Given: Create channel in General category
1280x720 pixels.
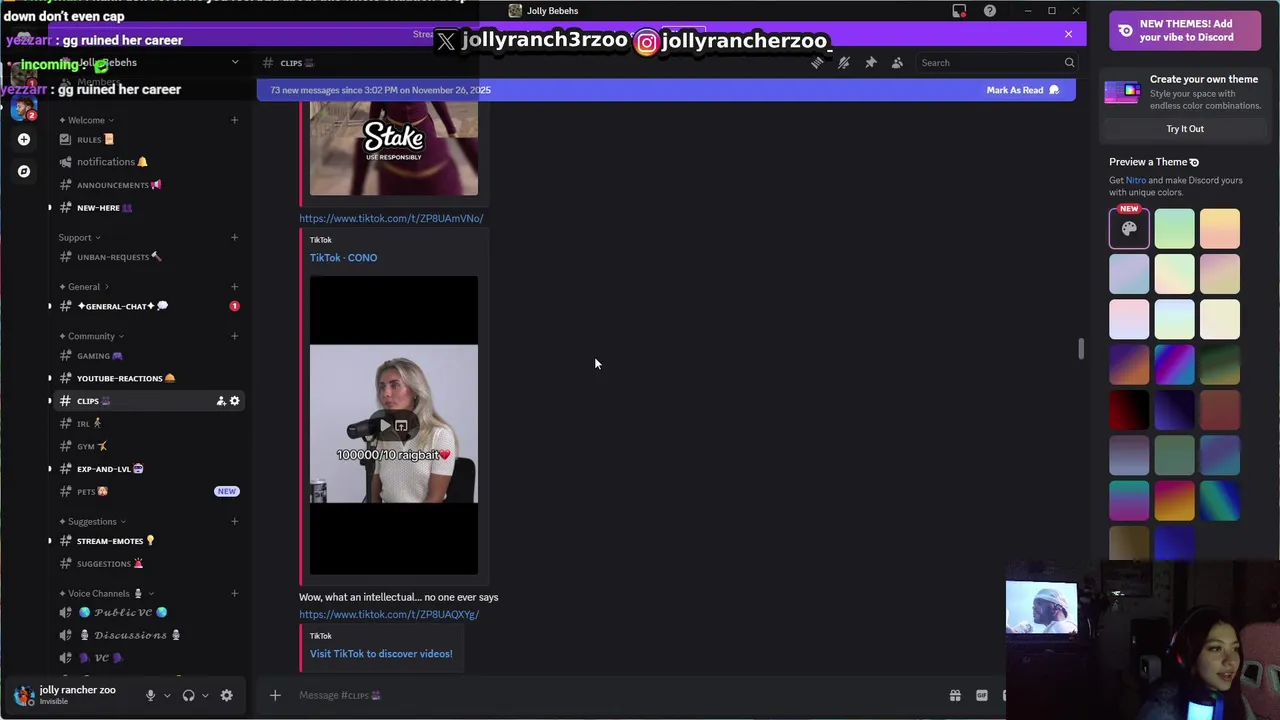Looking at the screenshot, I should (235, 287).
